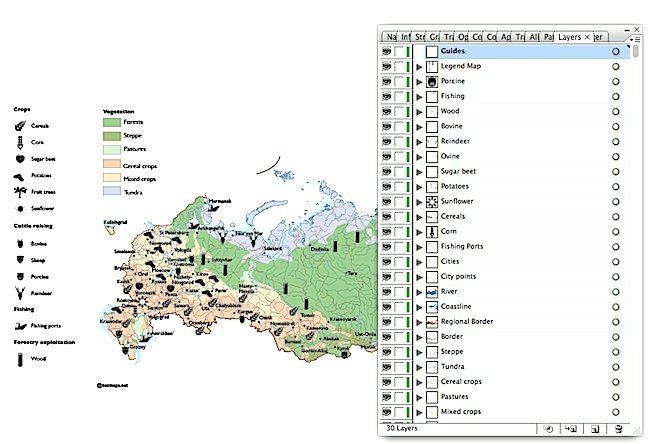Click the target circle of Porcine layer
The height and width of the screenshot is (444, 650).
pyautogui.click(x=616, y=81)
